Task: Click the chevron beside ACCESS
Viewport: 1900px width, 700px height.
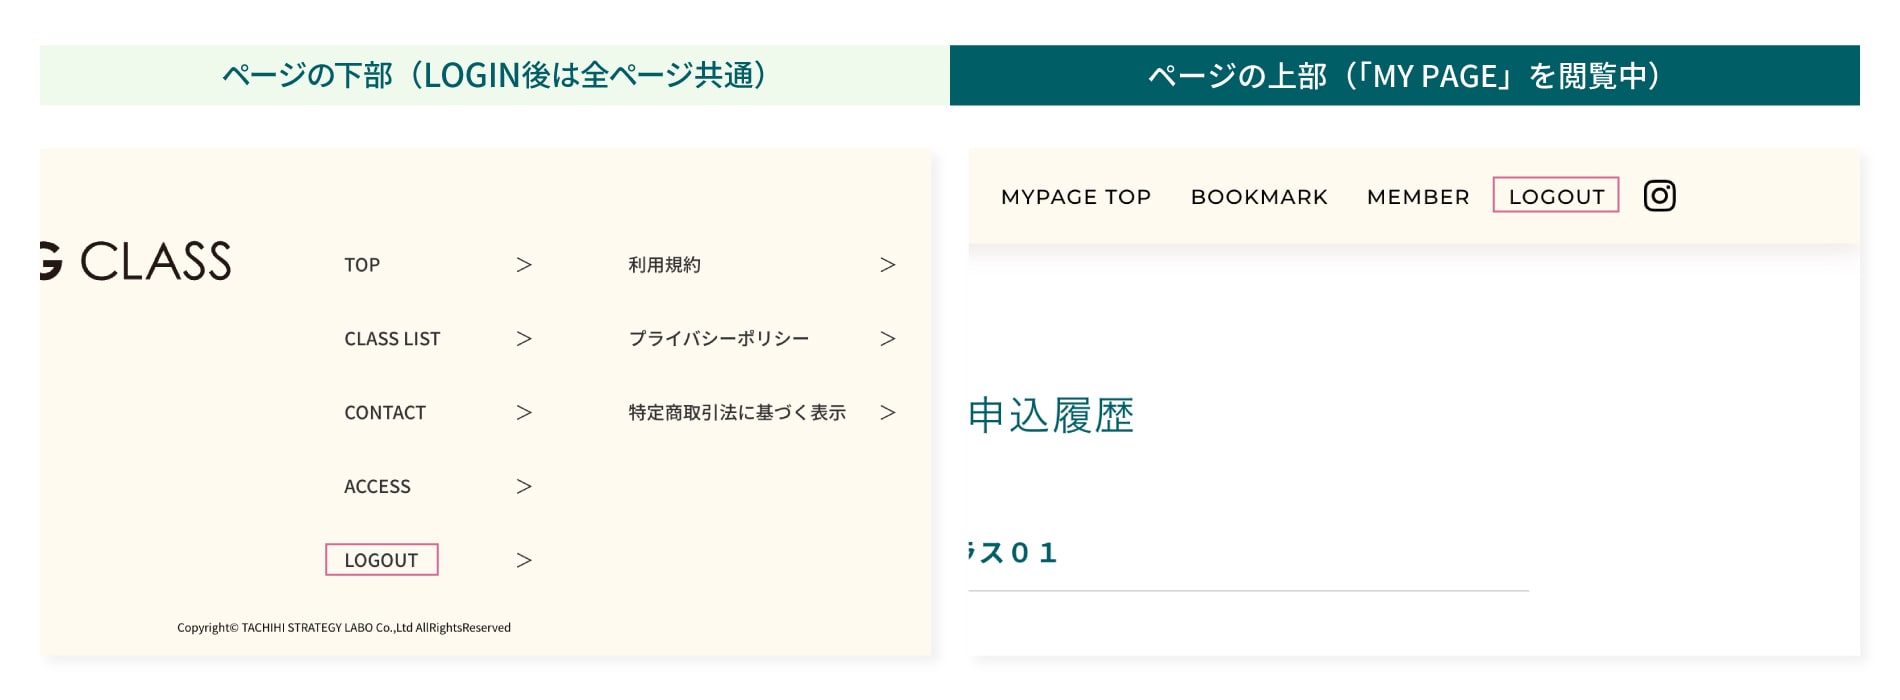Action: point(524,487)
